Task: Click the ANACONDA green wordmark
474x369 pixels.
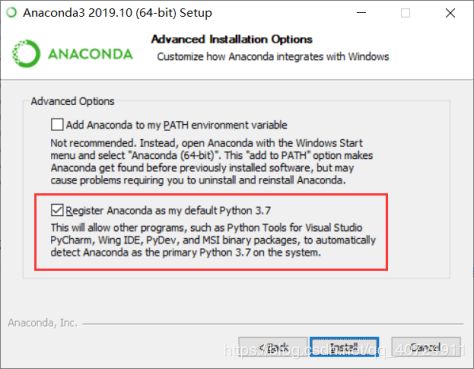Action: tap(91, 54)
